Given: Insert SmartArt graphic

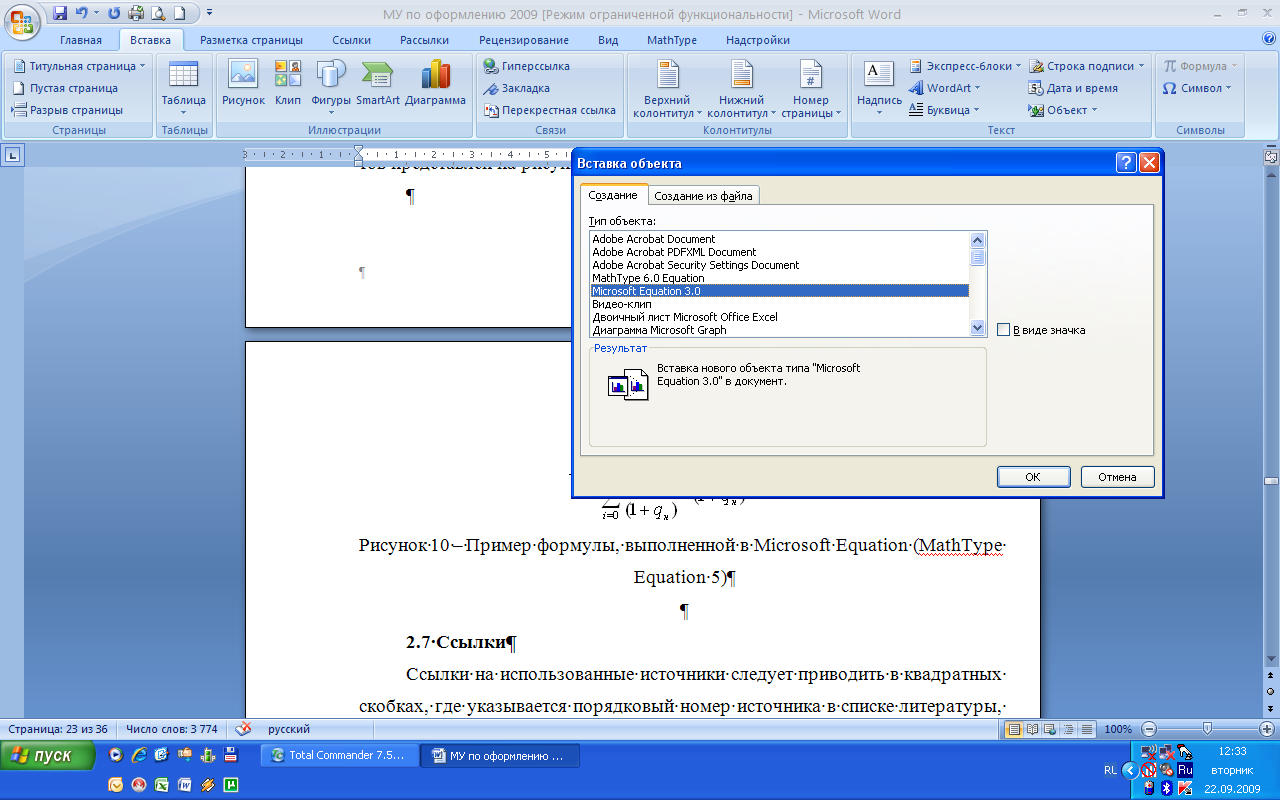Looking at the screenshot, I should pos(378,83).
